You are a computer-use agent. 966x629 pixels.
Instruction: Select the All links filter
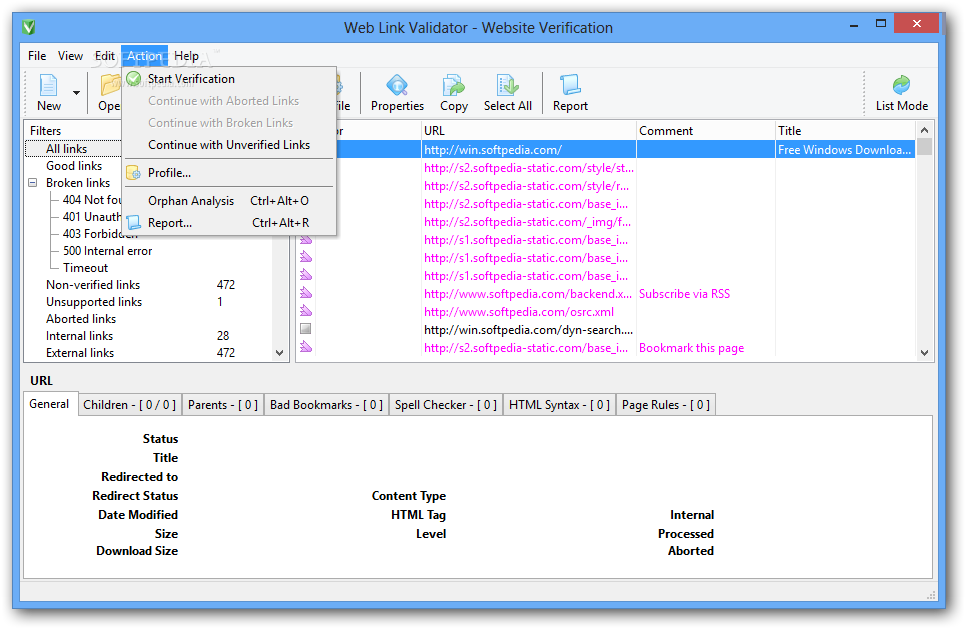coord(67,148)
